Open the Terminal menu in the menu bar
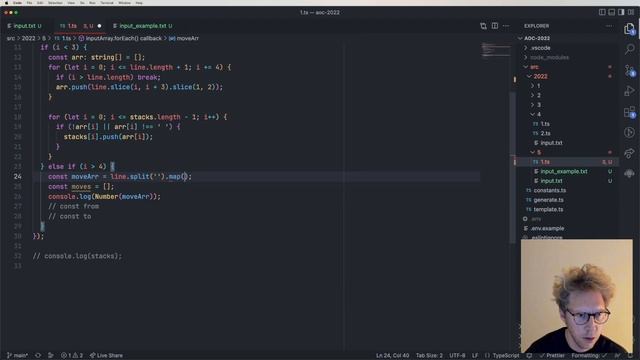640x360 pixels. point(107,3)
